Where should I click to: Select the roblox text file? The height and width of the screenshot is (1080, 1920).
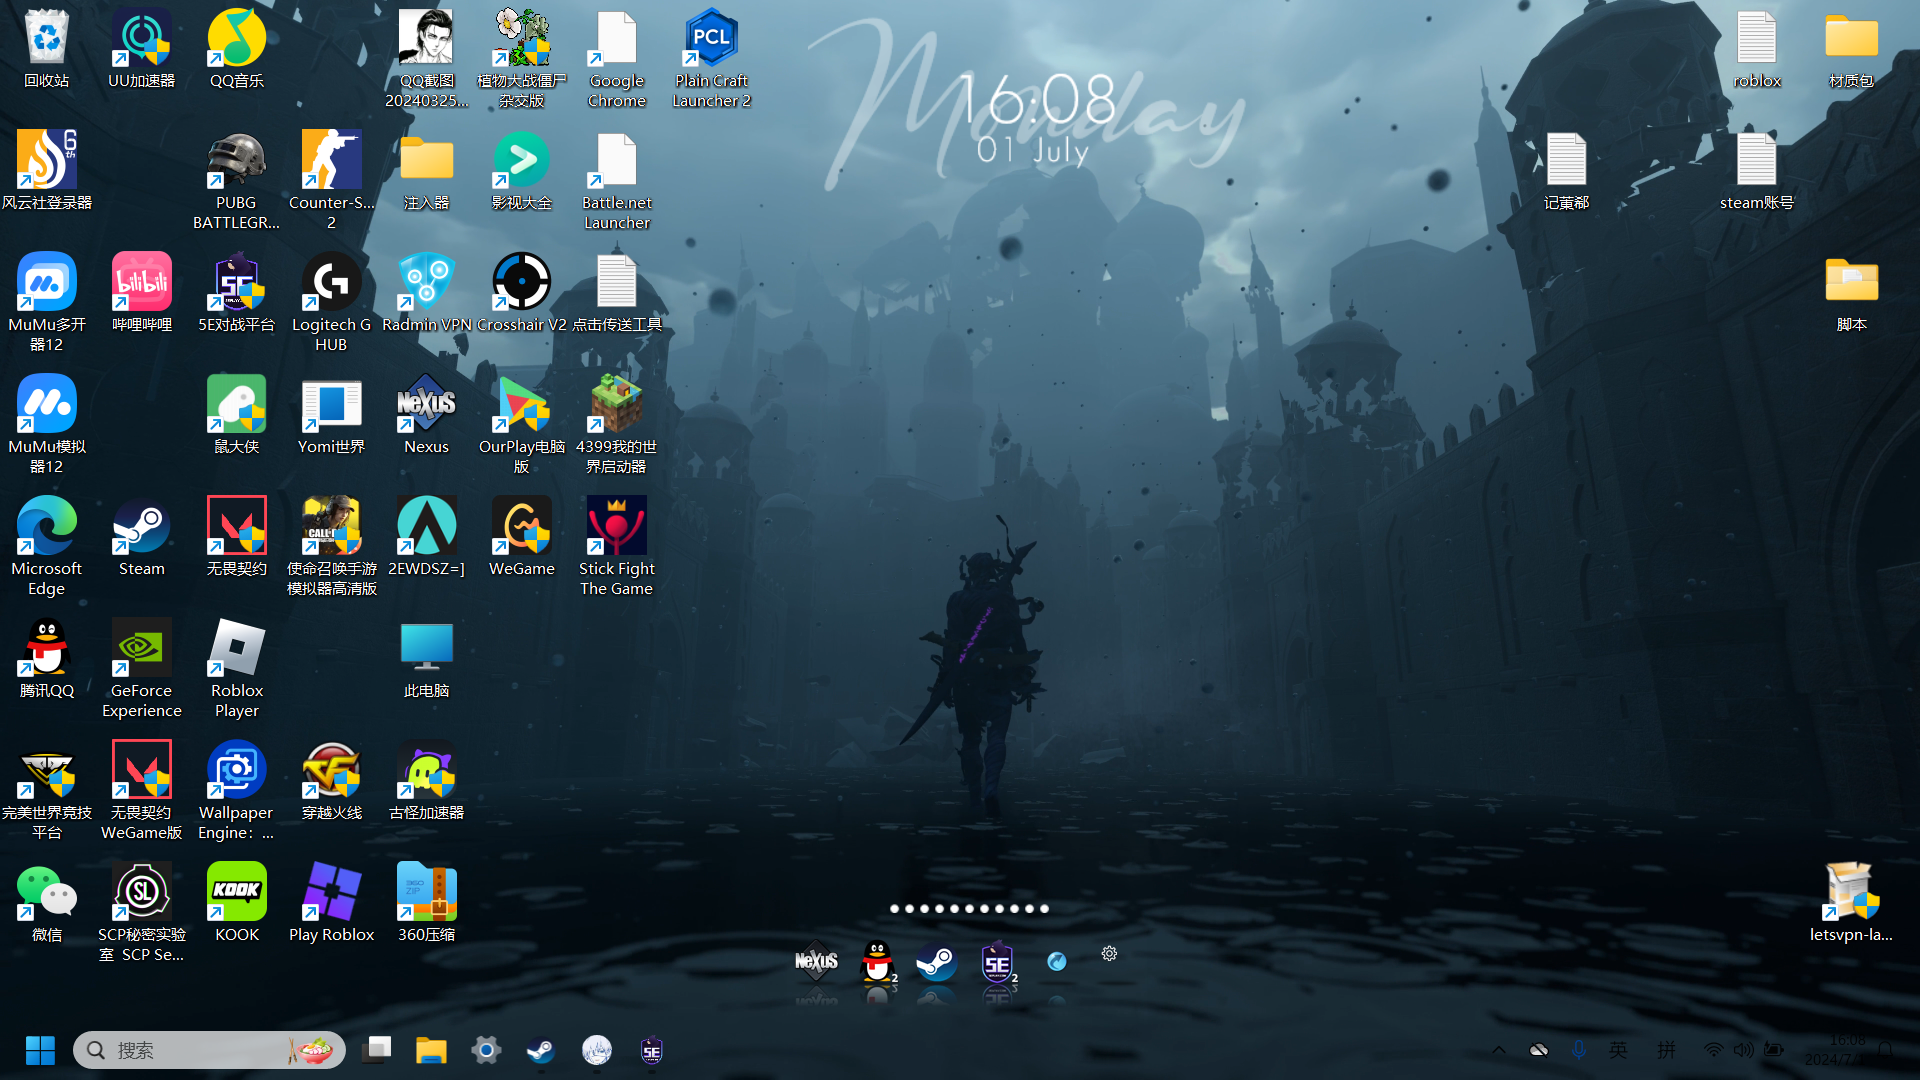pyautogui.click(x=1757, y=48)
